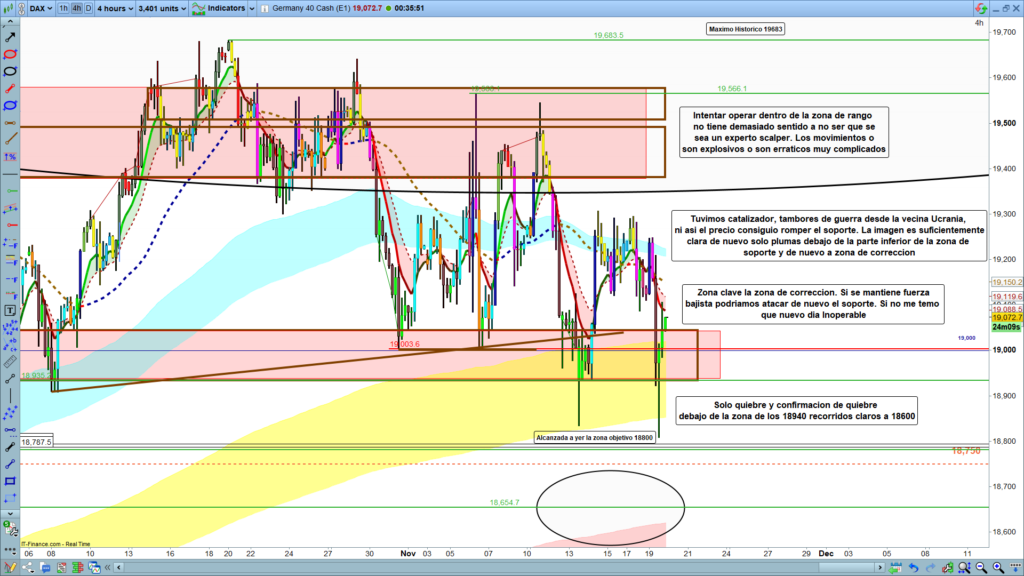The height and width of the screenshot is (576, 1024).
Task: Click the candlestick chart style icon
Action: tap(10, 8)
